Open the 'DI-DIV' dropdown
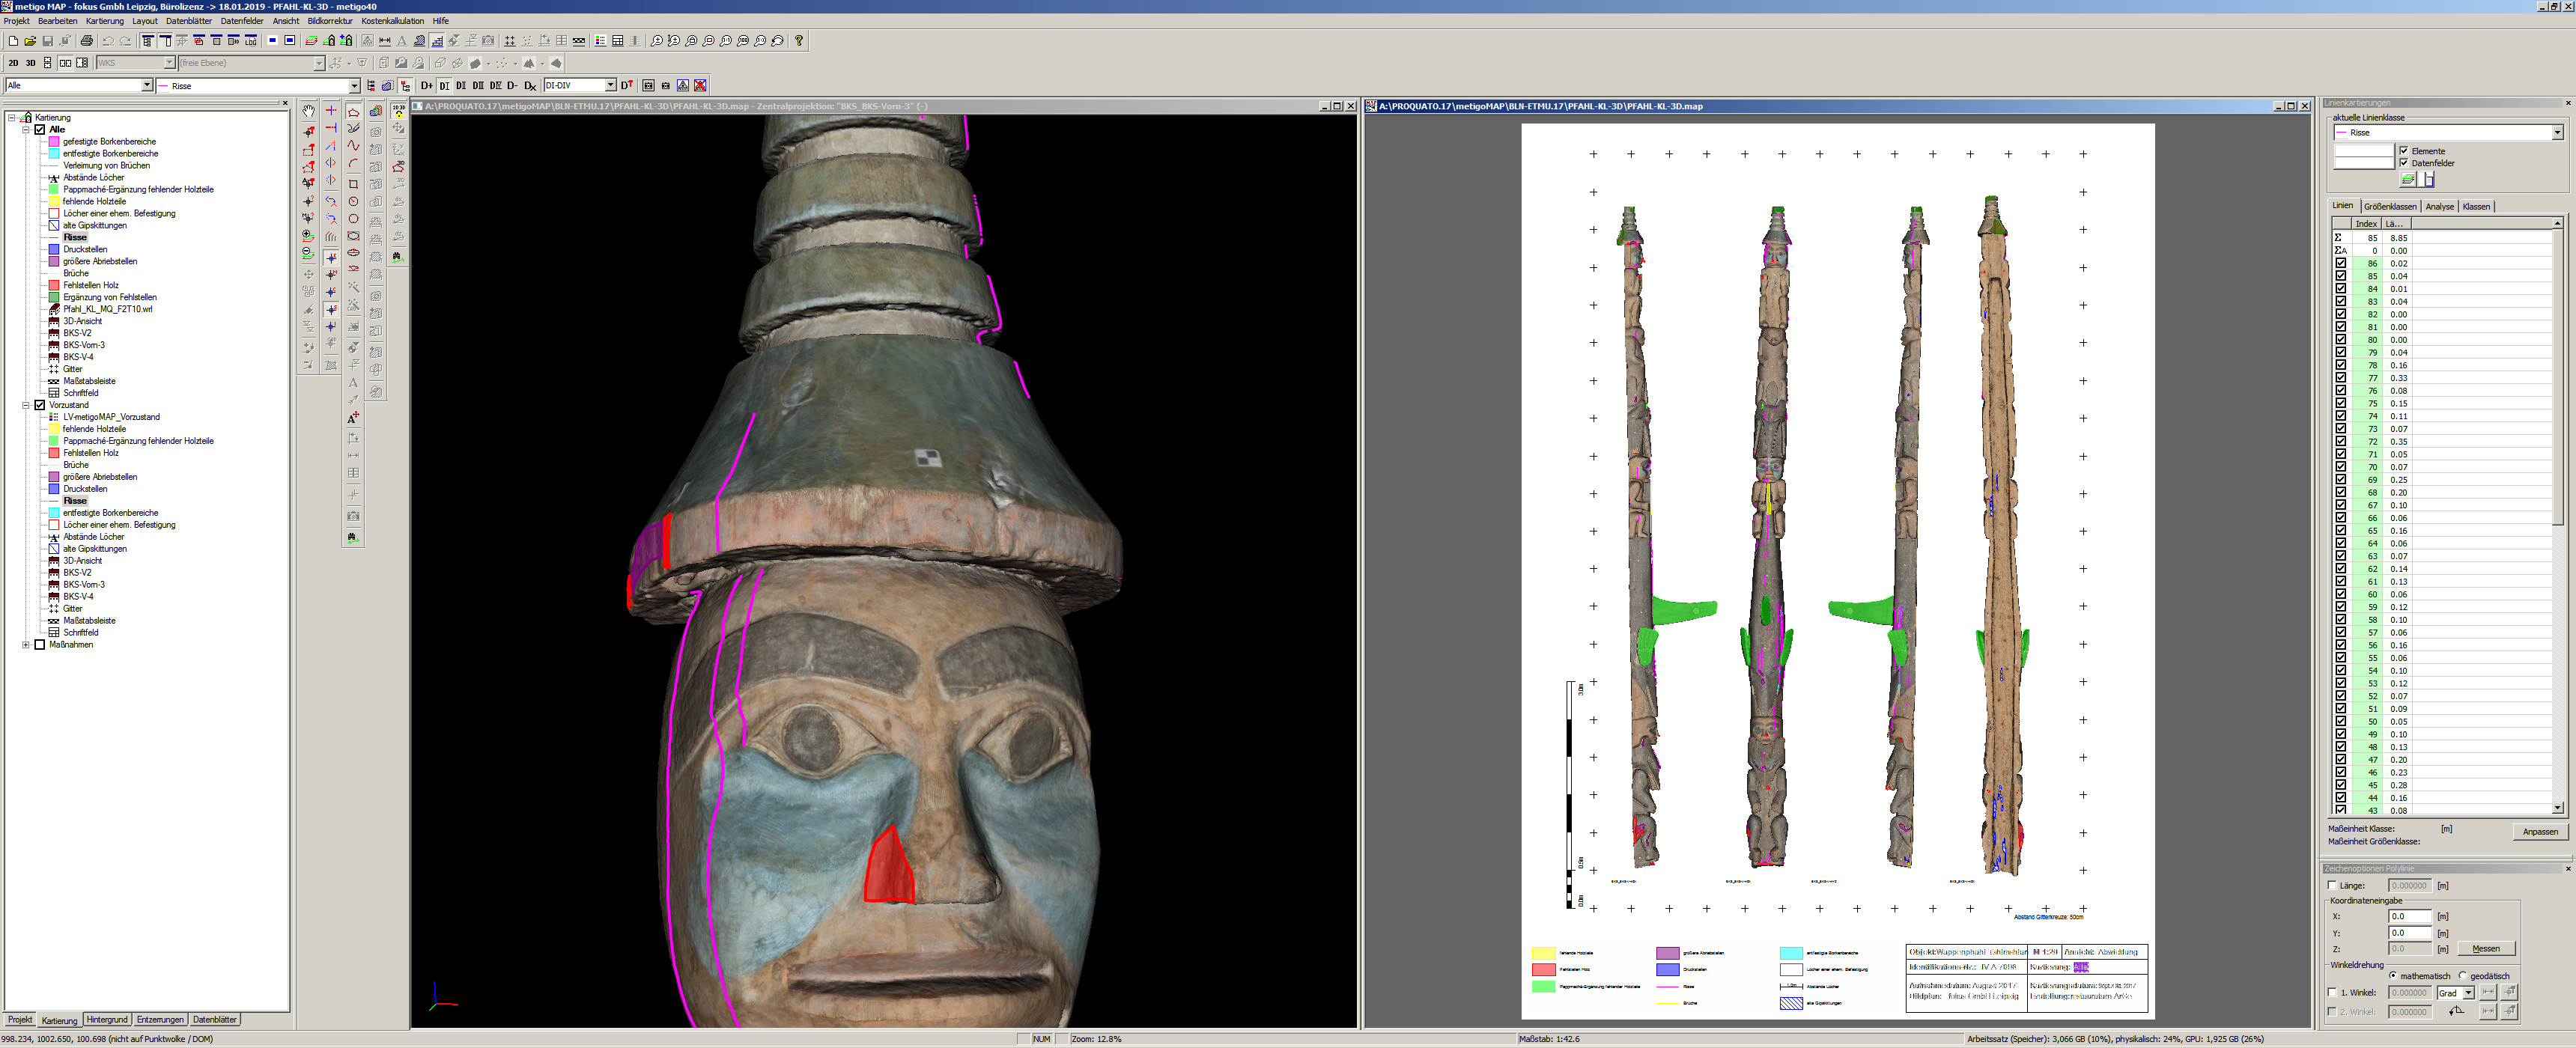 pos(611,86)
